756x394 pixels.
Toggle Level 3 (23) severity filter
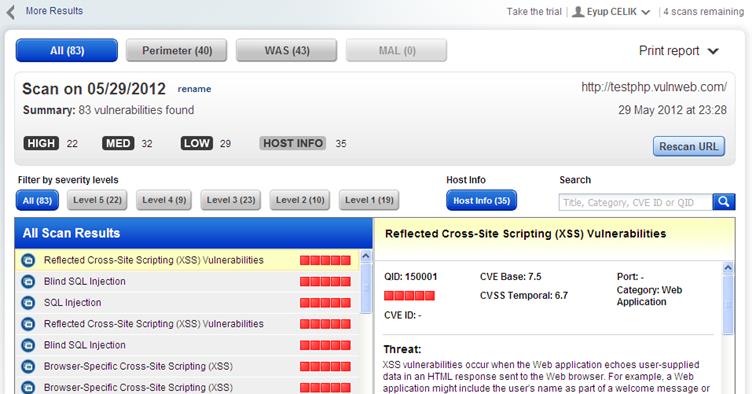(231, 200)
